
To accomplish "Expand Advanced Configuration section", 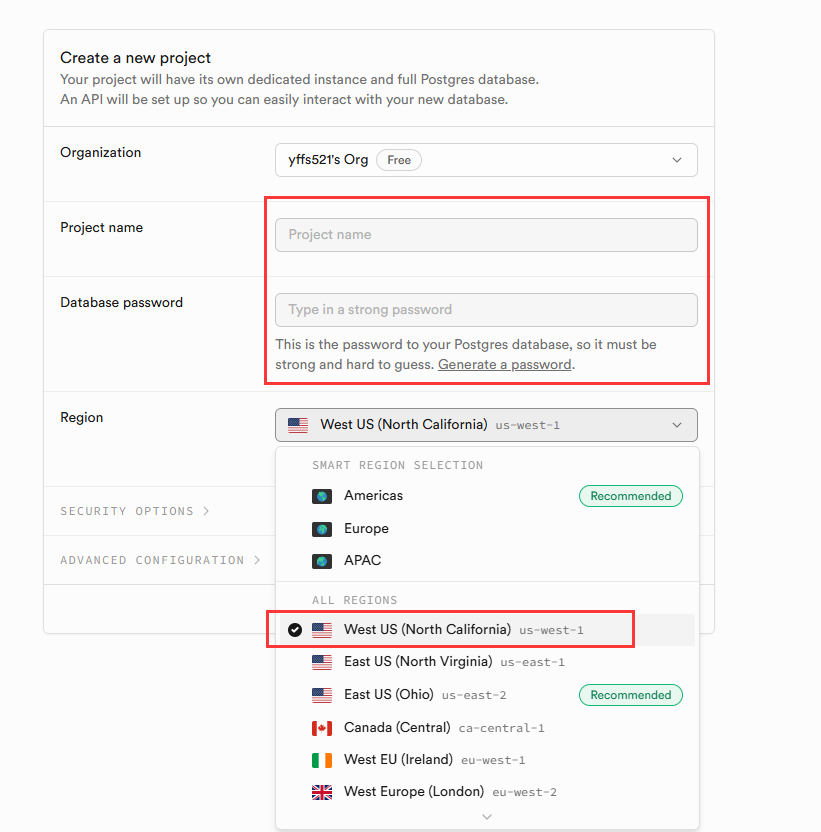I will [x=160, y=560].
